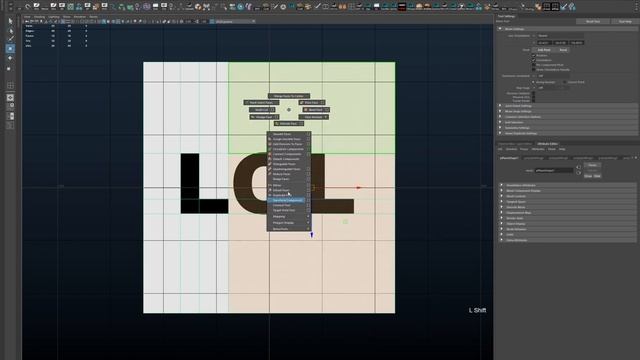The height and width of the screenshot is (360, 640).
Task: Open the viewport Renderer menu
Action: click(x=80, y=17)
